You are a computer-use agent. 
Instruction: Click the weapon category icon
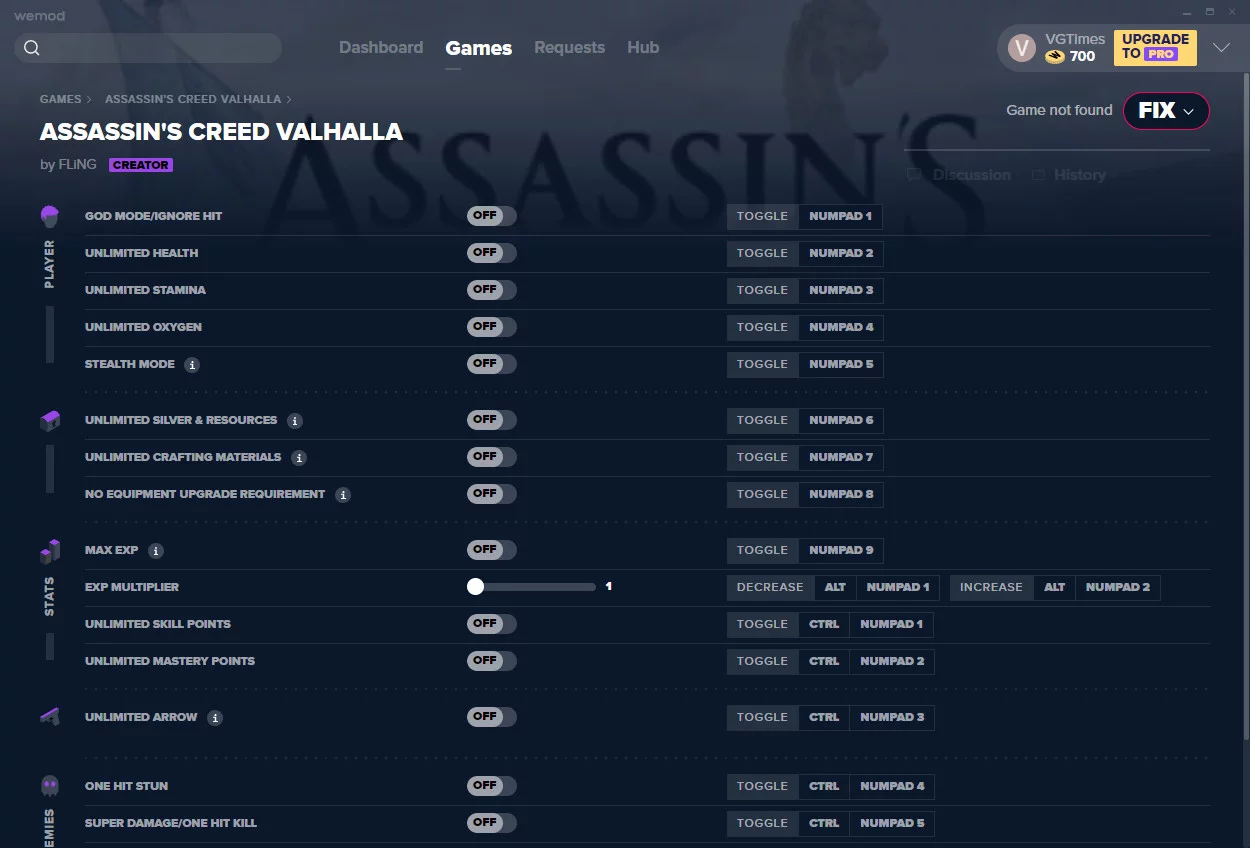click(x=50, y=716)
